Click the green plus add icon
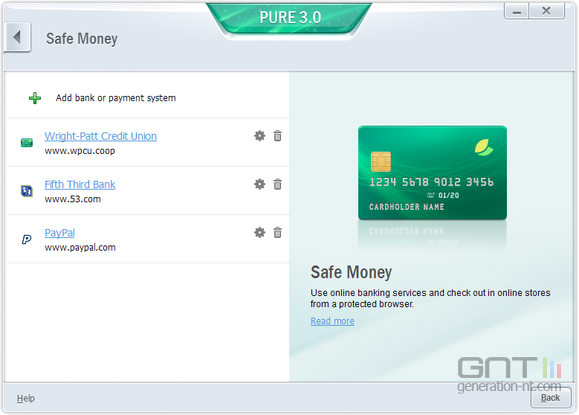The image size is (579, 415). (x=35, y=98)
